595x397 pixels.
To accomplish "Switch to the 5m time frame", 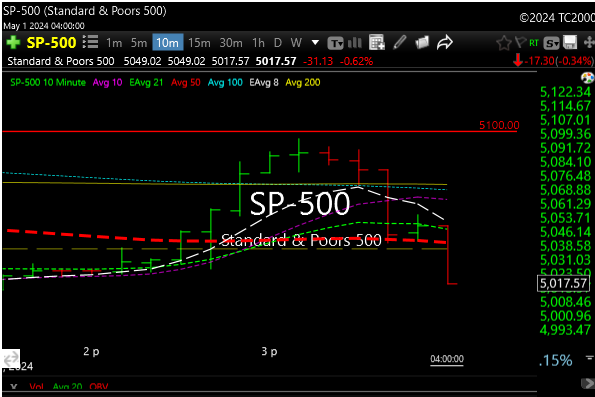I will [x=139, y=43].
